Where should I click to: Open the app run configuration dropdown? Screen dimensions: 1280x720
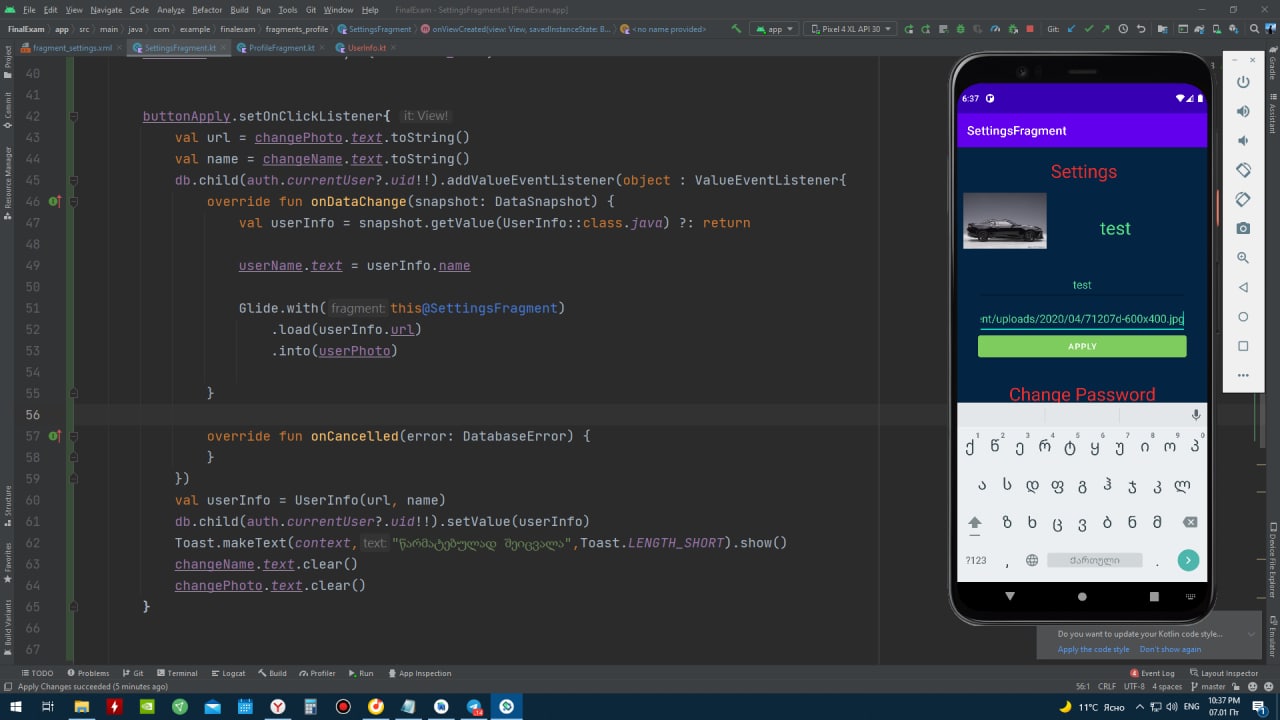point(774,29)
